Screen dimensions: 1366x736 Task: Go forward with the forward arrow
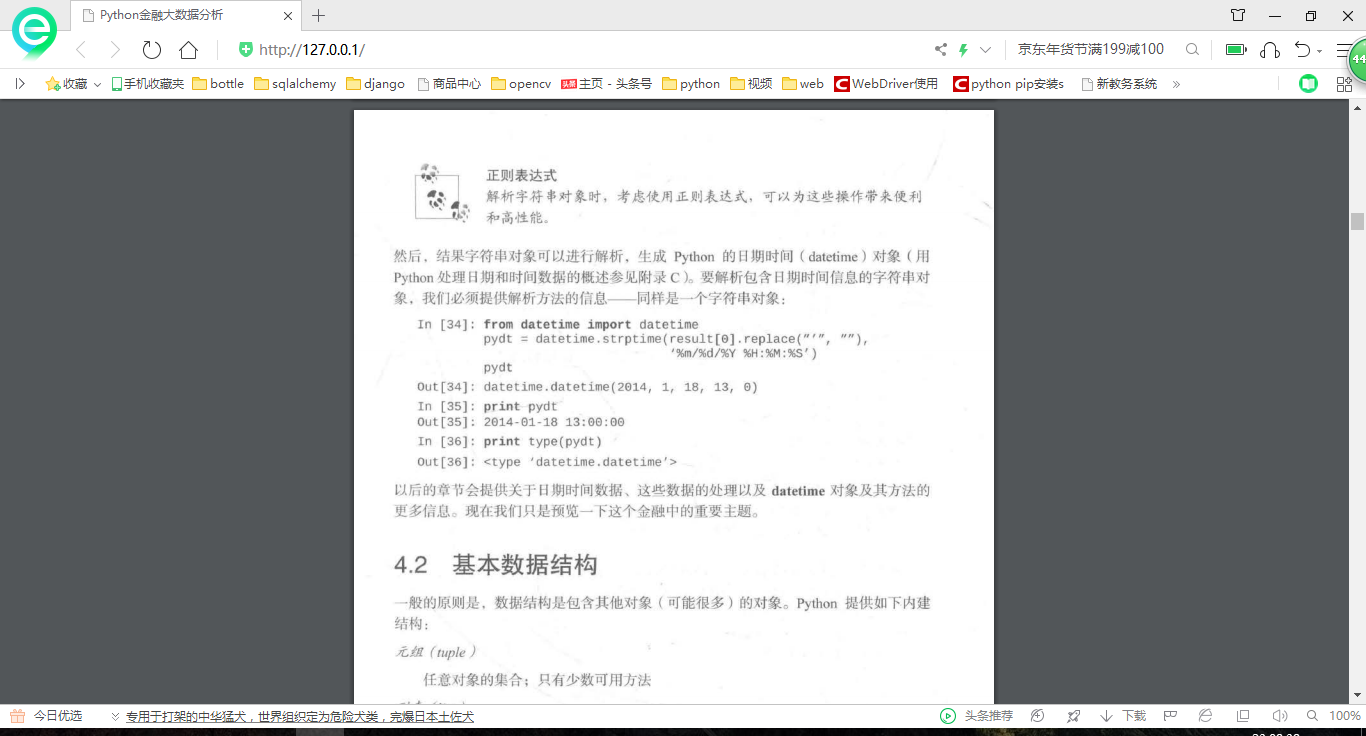[x=115, y=50]
